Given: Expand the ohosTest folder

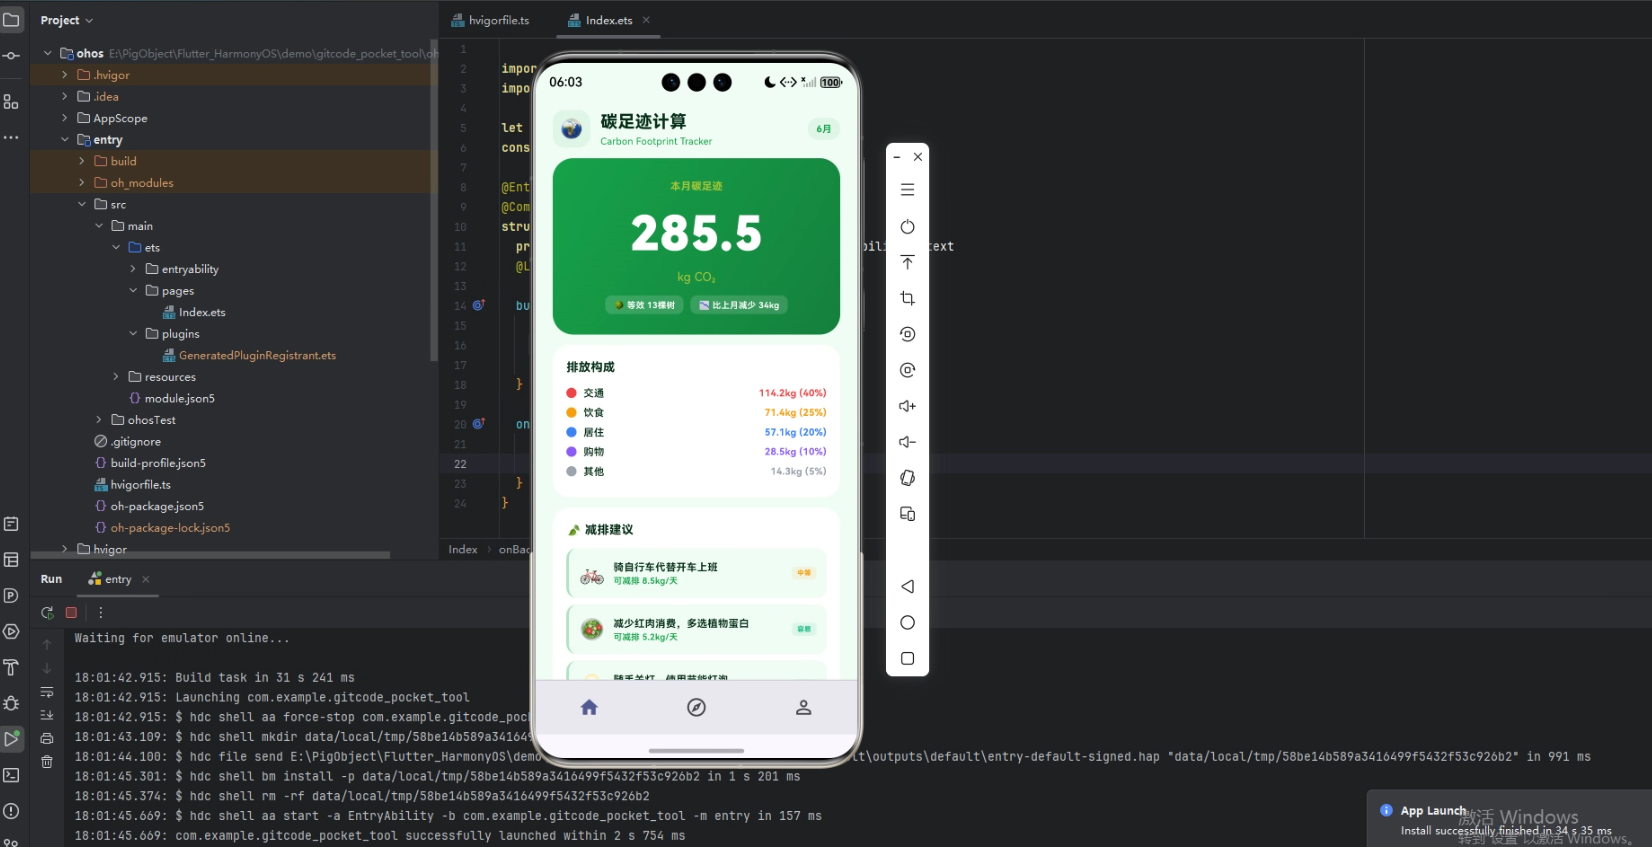Looking at the screenshot, I should (x=99, y=420).
